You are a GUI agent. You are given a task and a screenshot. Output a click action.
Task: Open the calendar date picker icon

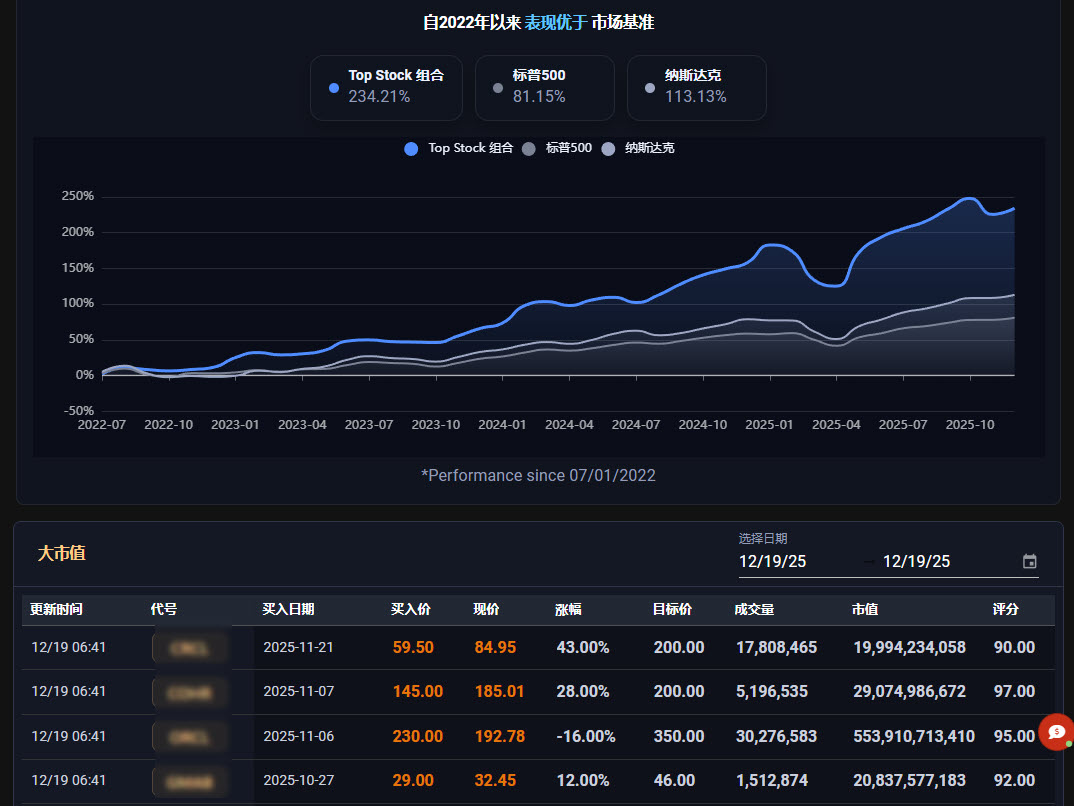pyautogui.click(x=1030, y=561)
